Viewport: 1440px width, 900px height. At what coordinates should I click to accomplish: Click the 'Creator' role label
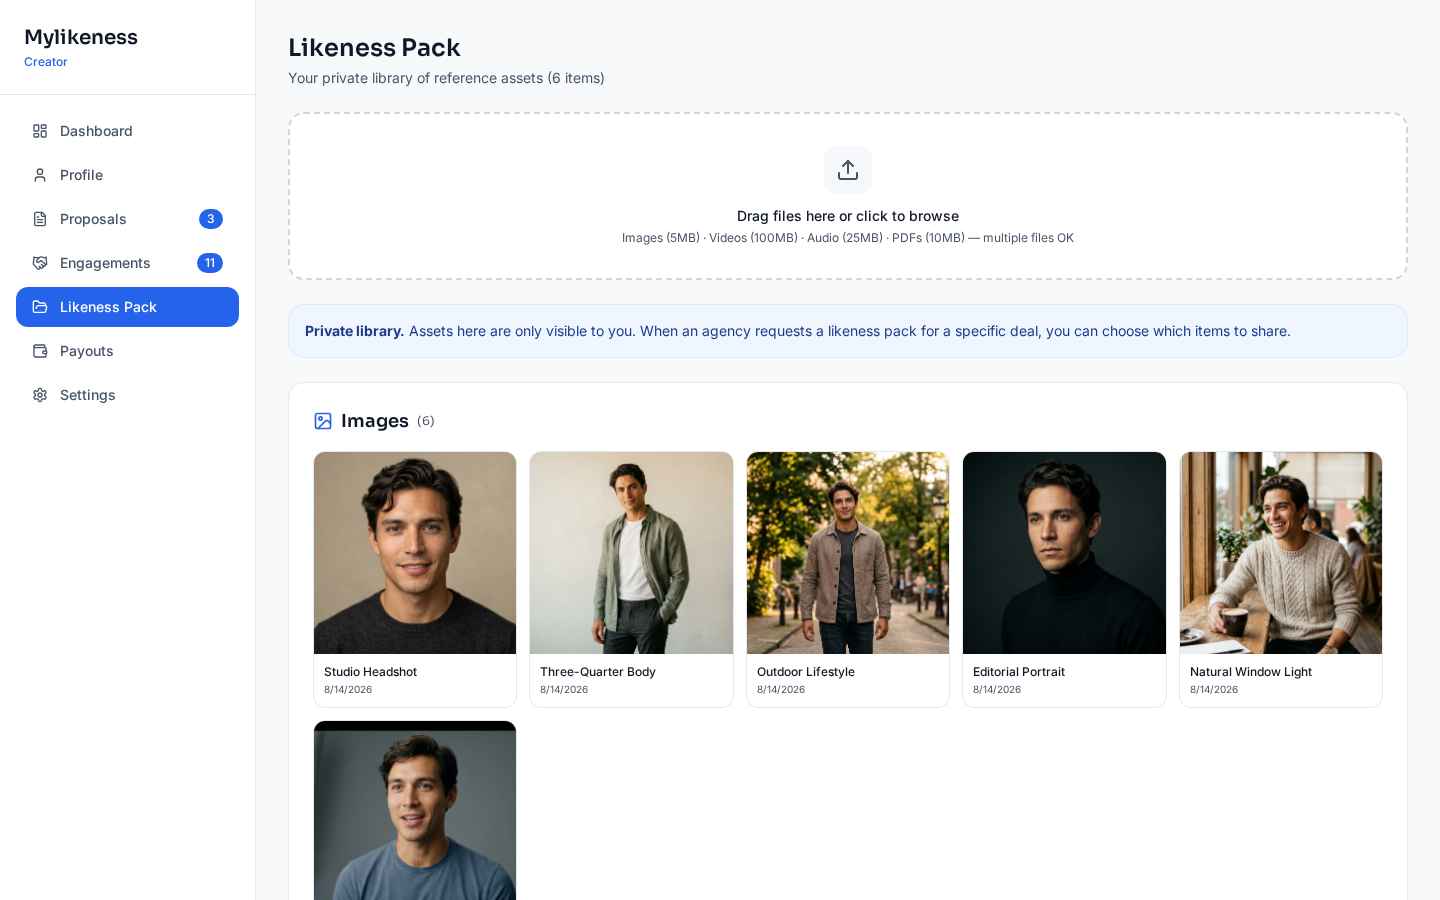tap(46, 62)
